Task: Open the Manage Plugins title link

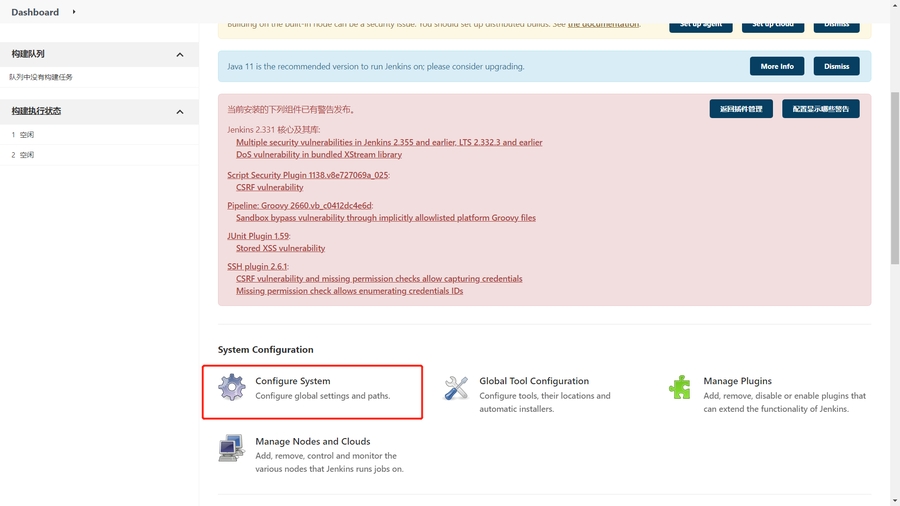Action: pyautogui.click(x=737, y=381)
